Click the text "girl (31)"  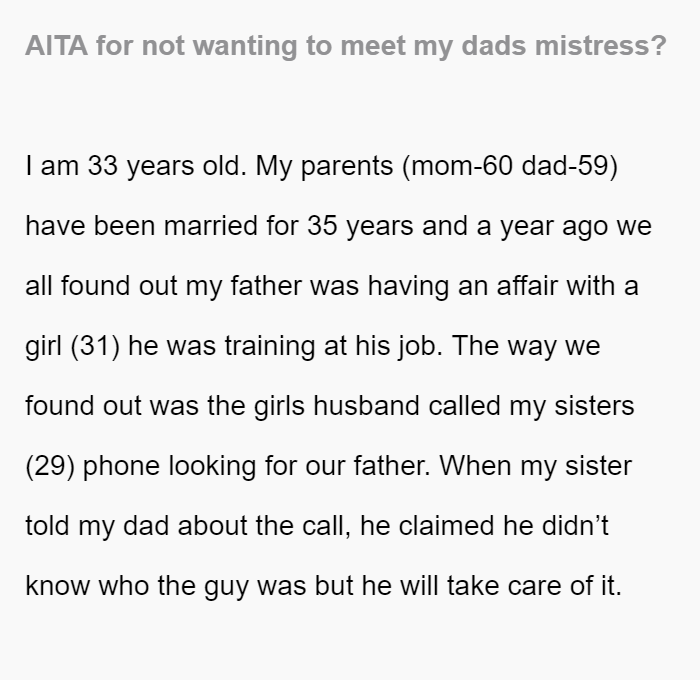pyautogui.click(x=73, y=346)
